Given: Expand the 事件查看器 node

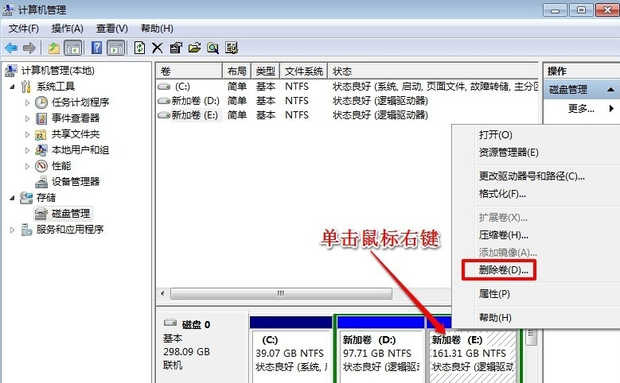Looking at the screenshot, I should tap(27, 118).
